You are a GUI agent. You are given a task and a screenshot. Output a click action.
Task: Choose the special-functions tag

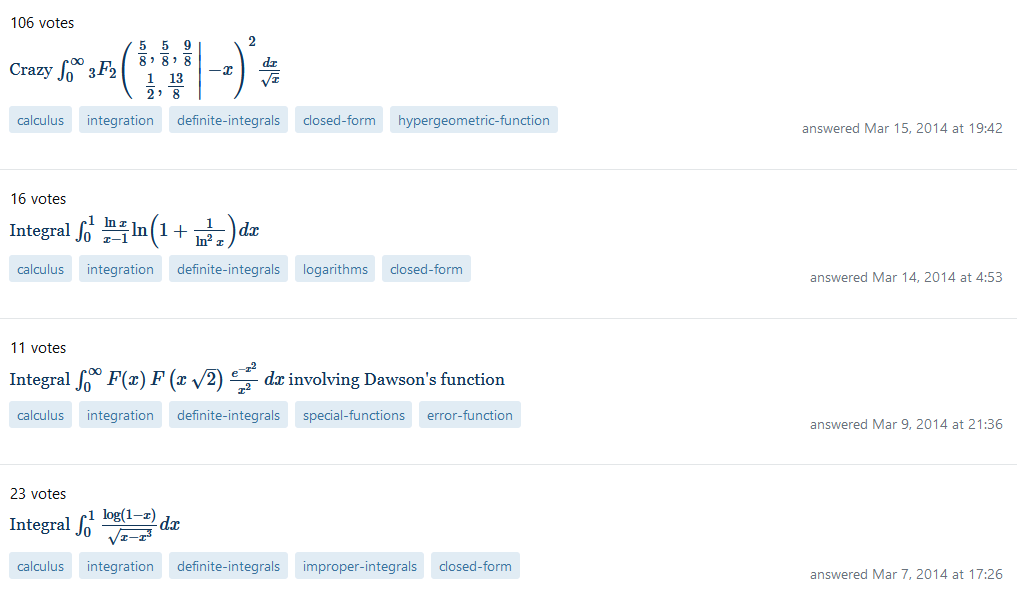[353, 415]
